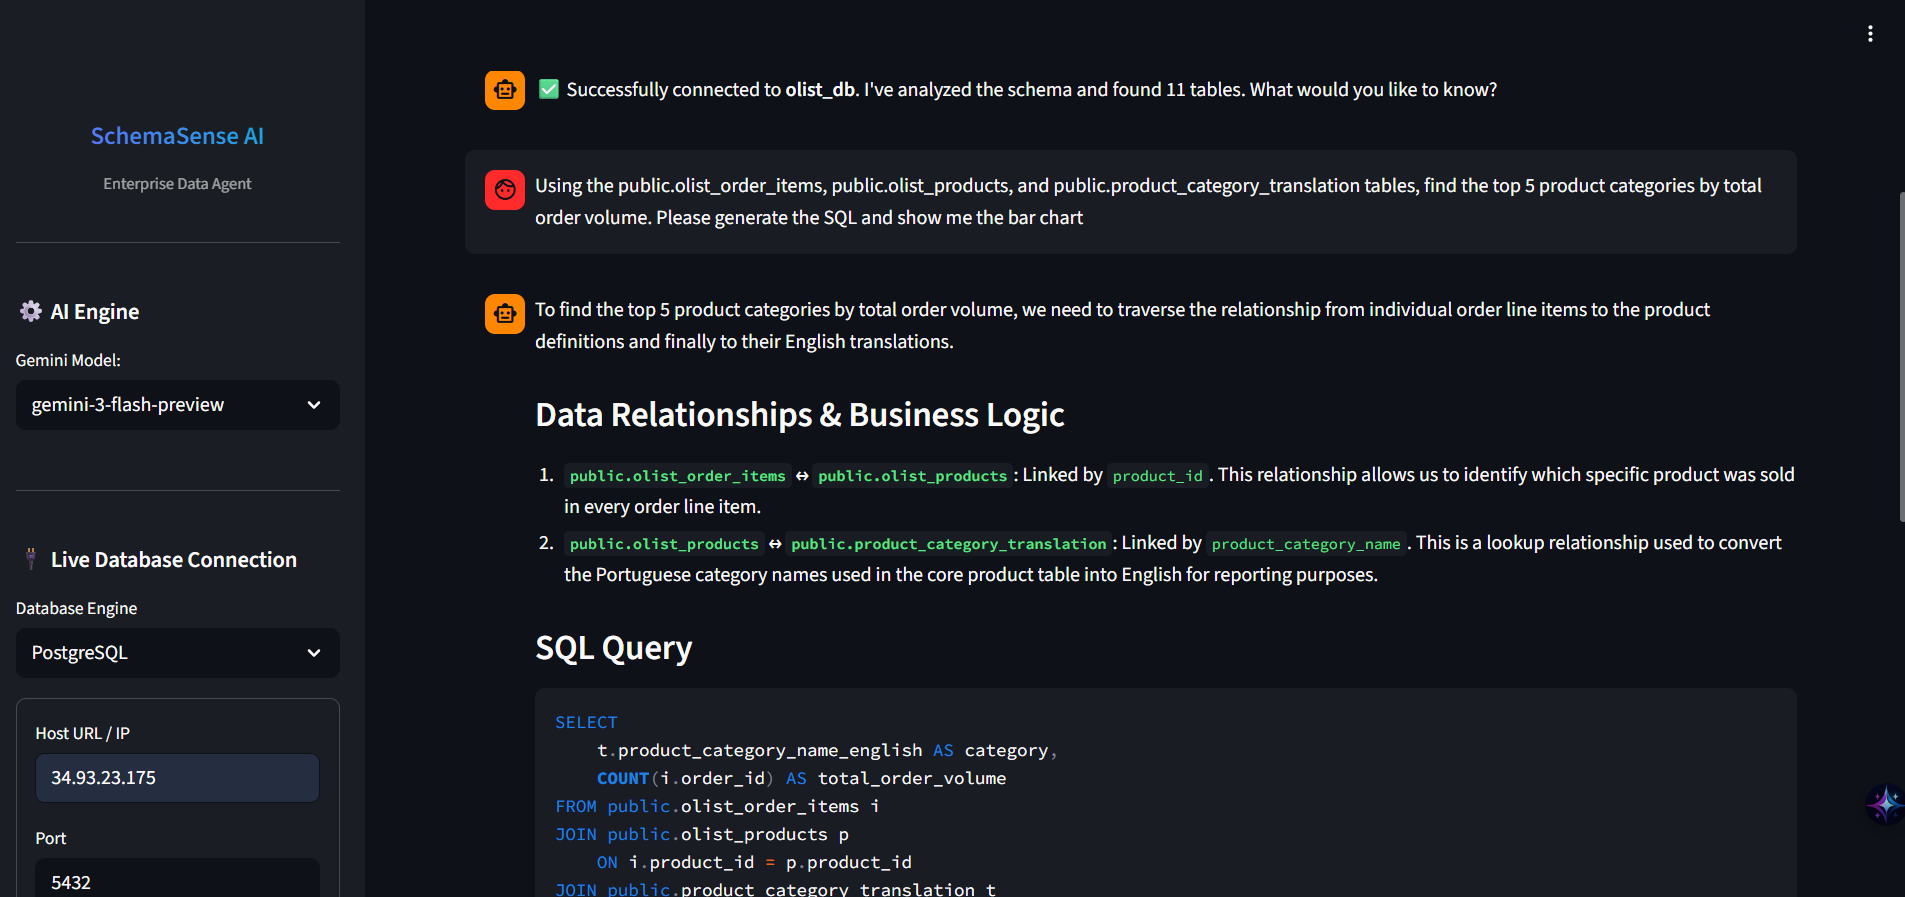
Task: Focus the Port input field
Action: pyautogui.click(x=178, y=880)
